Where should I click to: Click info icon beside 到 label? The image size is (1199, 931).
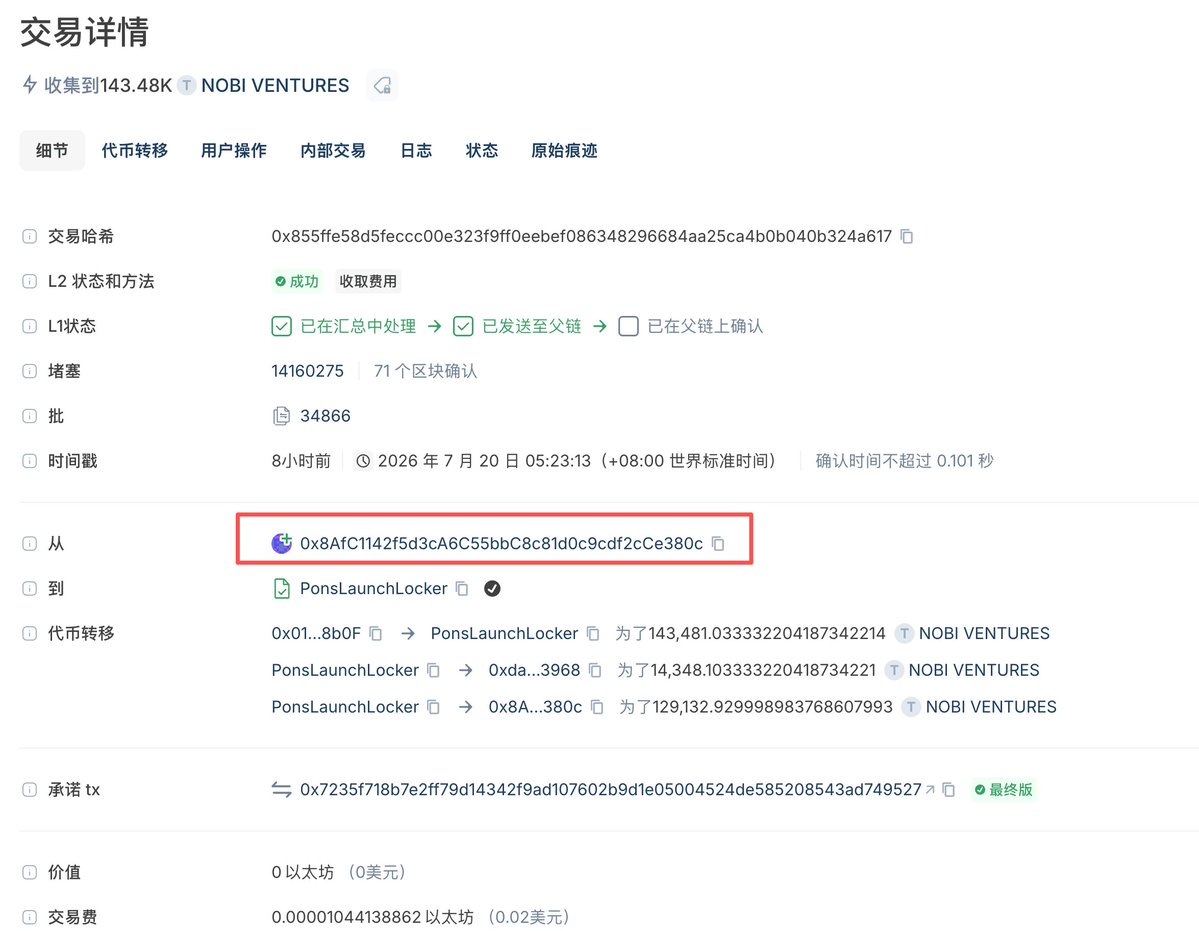click(30, 589)
